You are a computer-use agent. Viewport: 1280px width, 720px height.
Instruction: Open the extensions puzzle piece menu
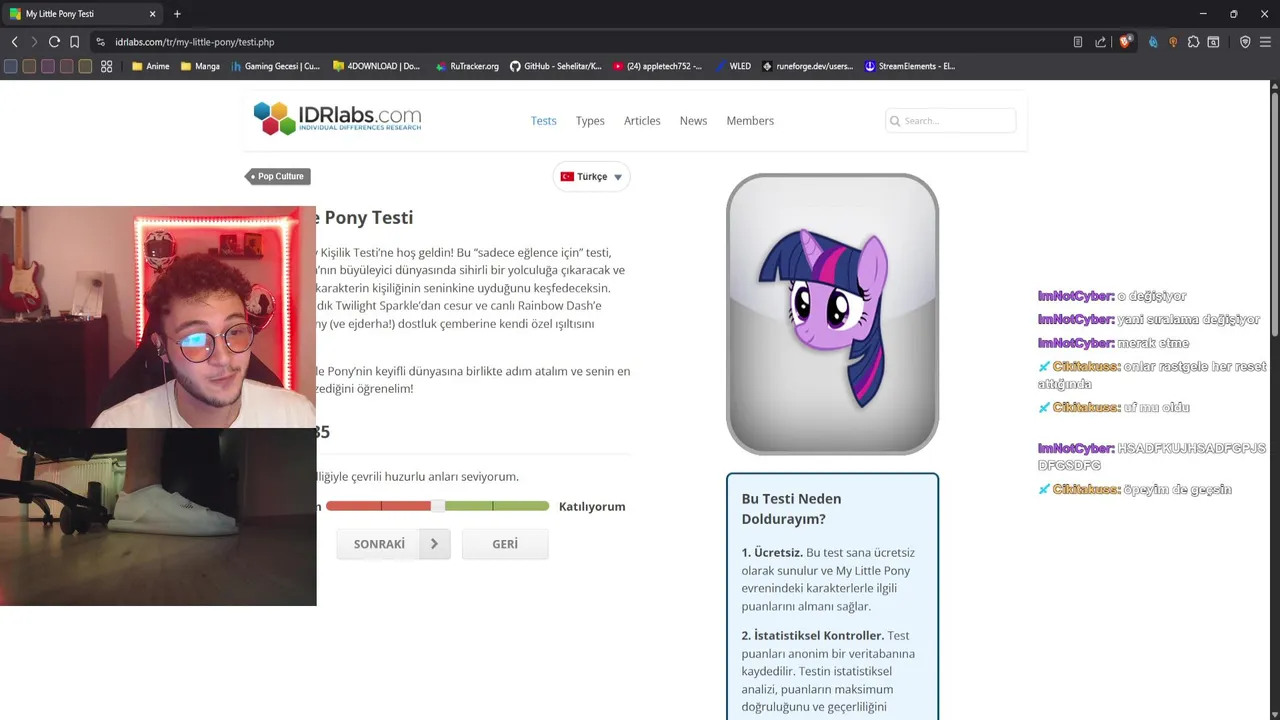(x=1193, y=42)
